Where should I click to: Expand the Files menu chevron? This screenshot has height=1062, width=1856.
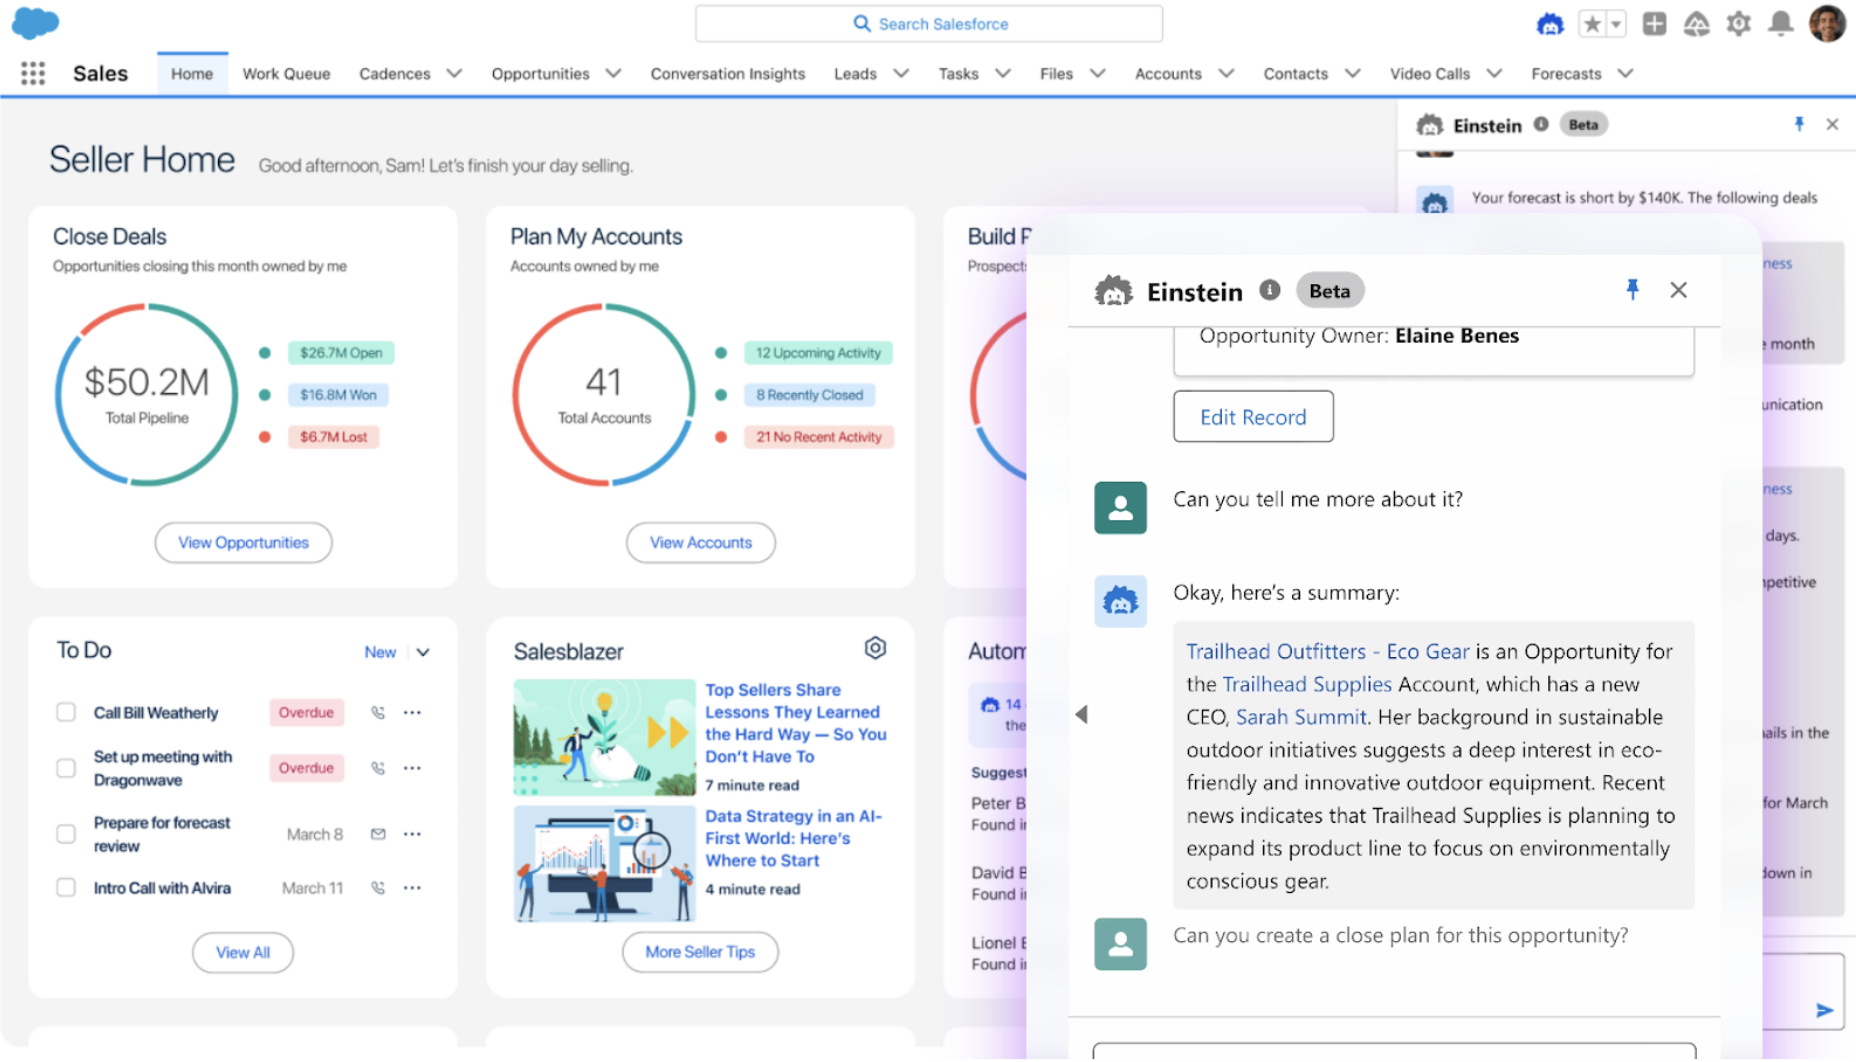click(x=1097, y=73)
